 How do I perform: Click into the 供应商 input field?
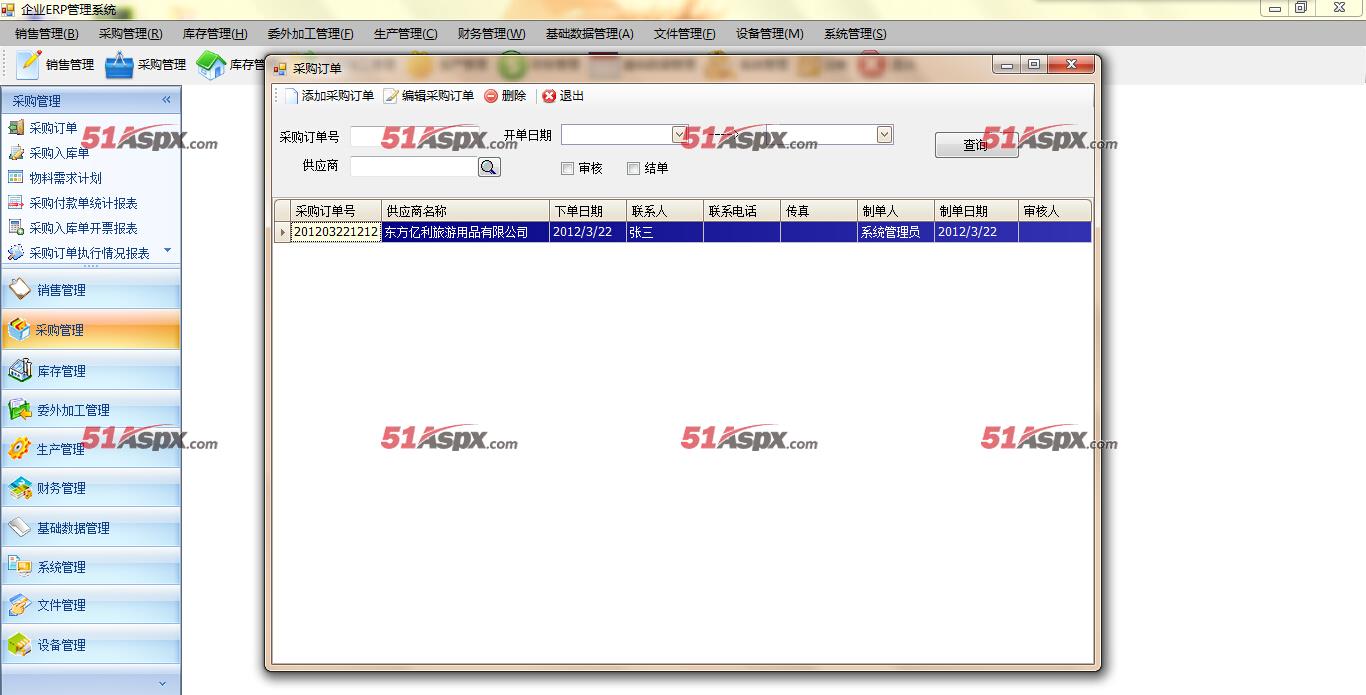point(414,167)
